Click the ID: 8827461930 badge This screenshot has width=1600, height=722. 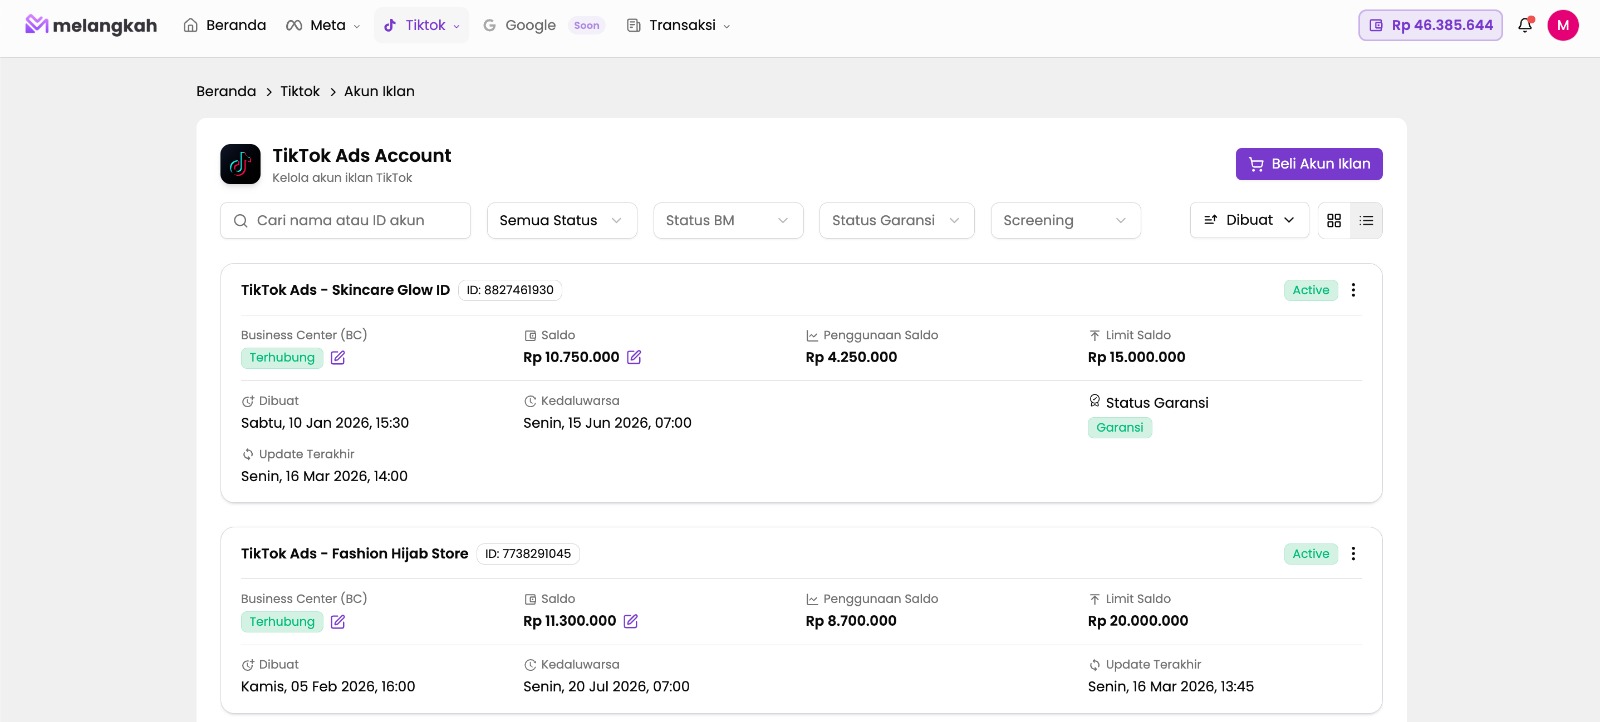click(510, 290)
